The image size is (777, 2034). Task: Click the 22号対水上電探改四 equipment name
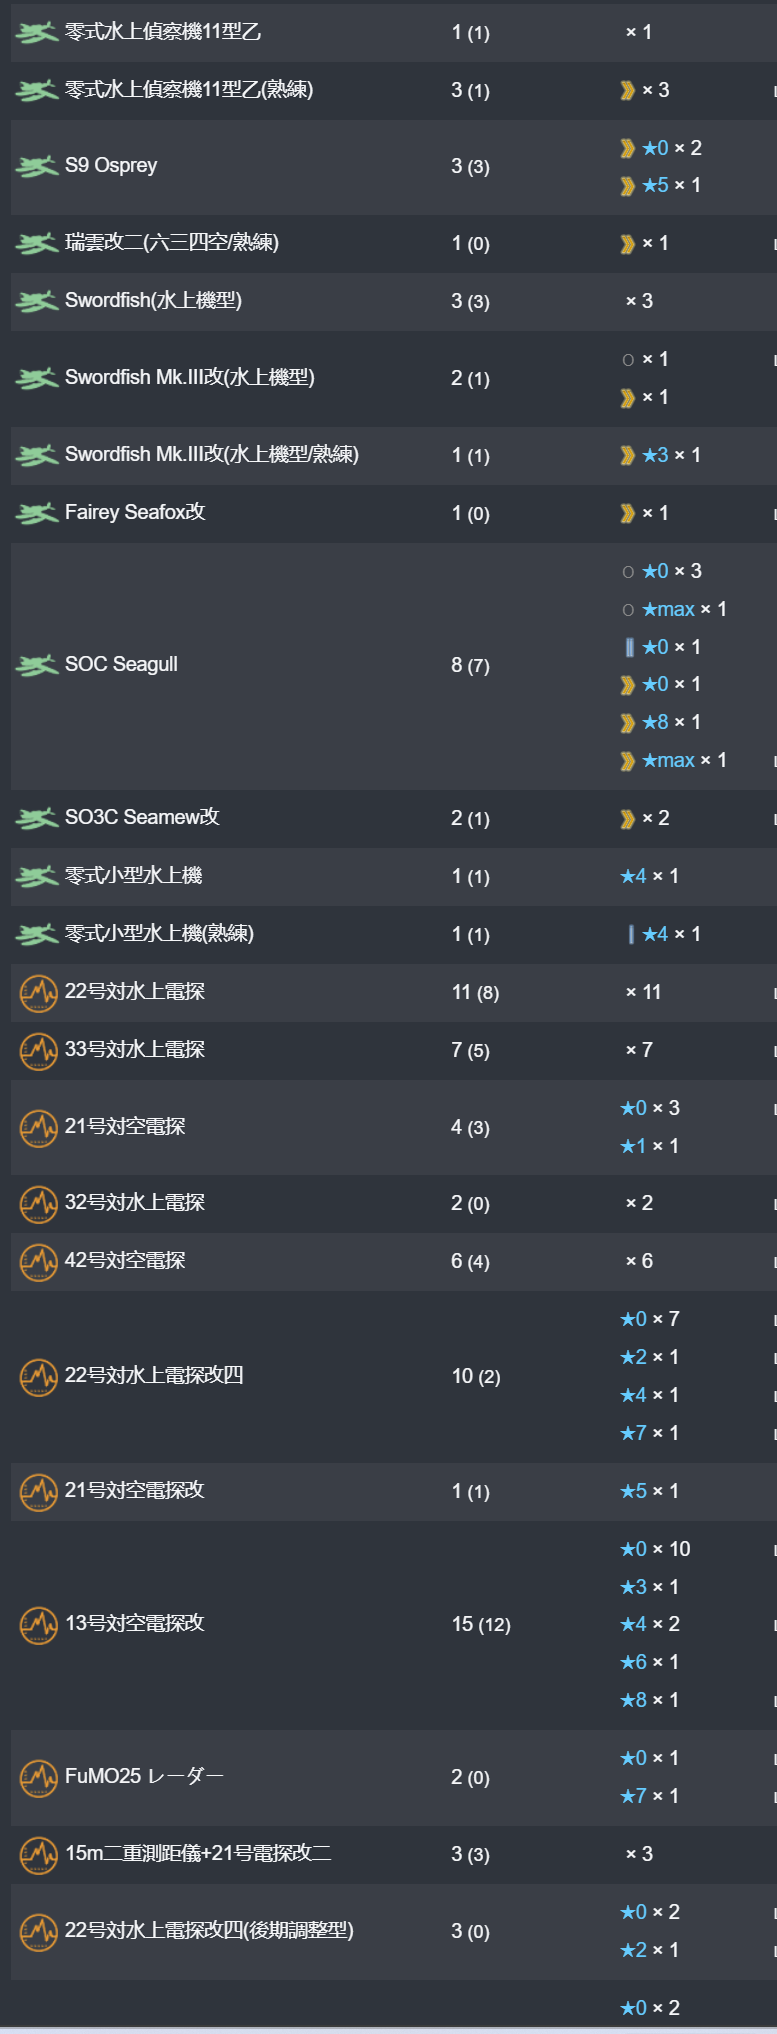154,1375
